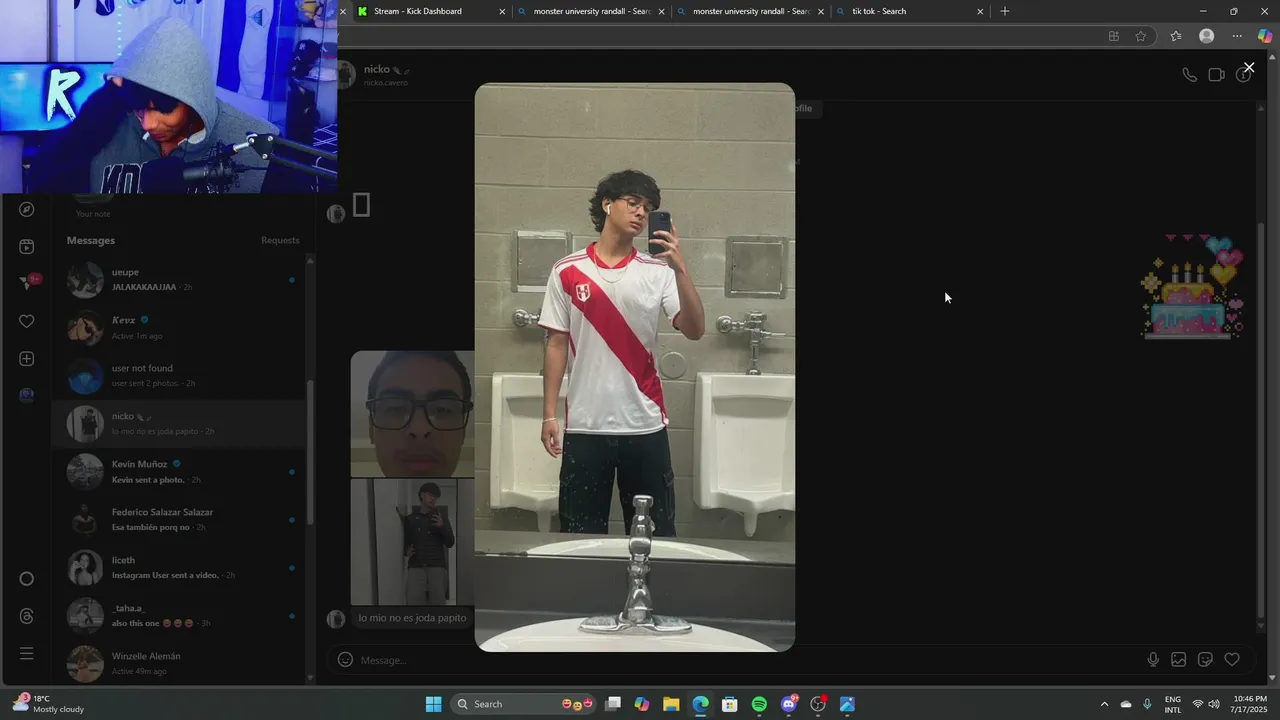Record a voice clip with microphone icon
1280x720 pixels.
tap(1153, 659)
